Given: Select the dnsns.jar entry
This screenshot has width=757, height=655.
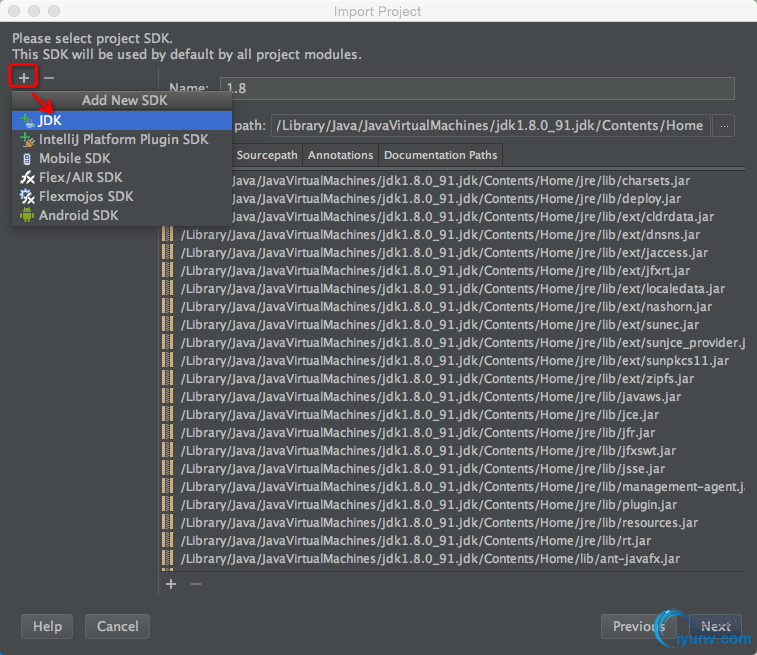Looking at the screenshot, I should (454, 235).
